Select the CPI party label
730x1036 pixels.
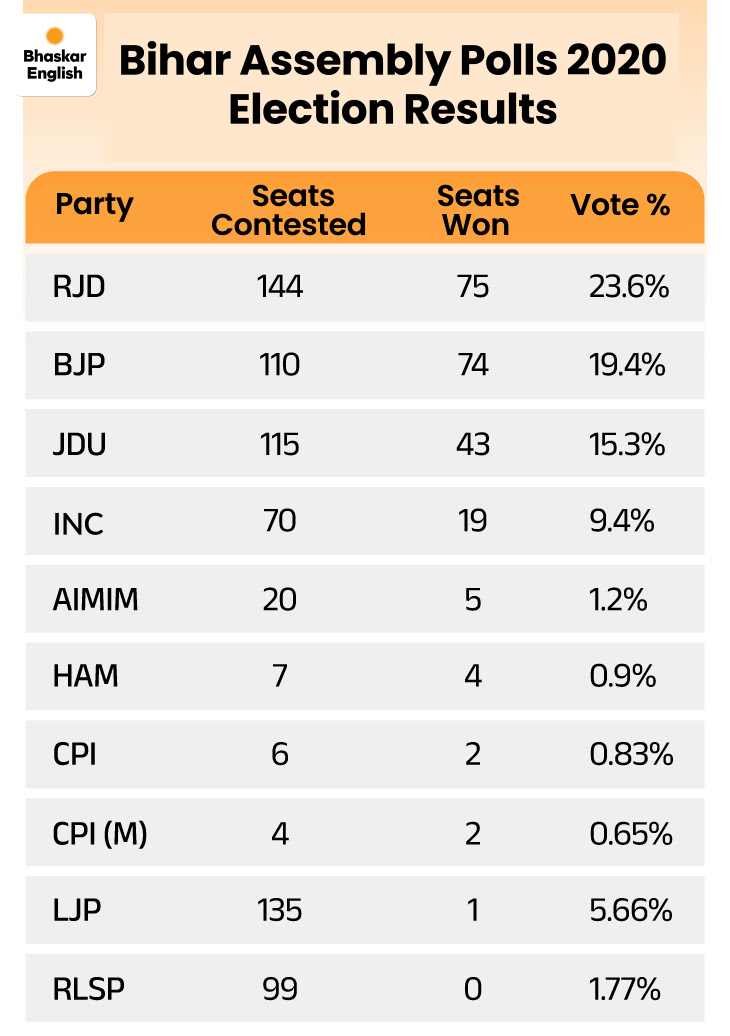point(75,754)
